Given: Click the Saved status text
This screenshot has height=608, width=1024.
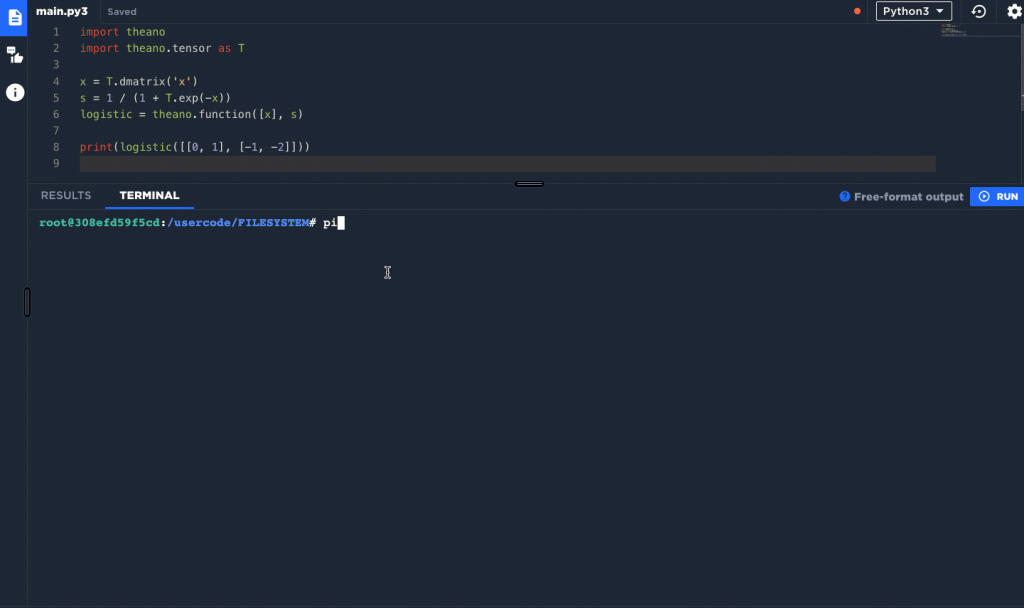Looking at the screenshot, I should pos(122,12).
